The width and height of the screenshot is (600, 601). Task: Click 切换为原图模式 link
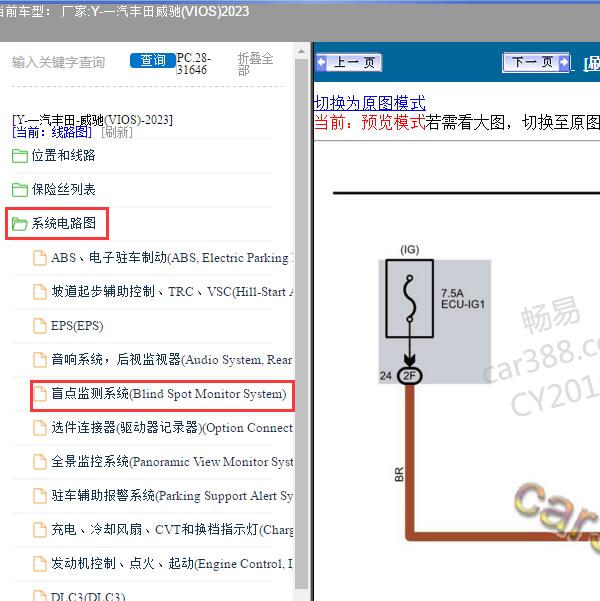(370, 103)
